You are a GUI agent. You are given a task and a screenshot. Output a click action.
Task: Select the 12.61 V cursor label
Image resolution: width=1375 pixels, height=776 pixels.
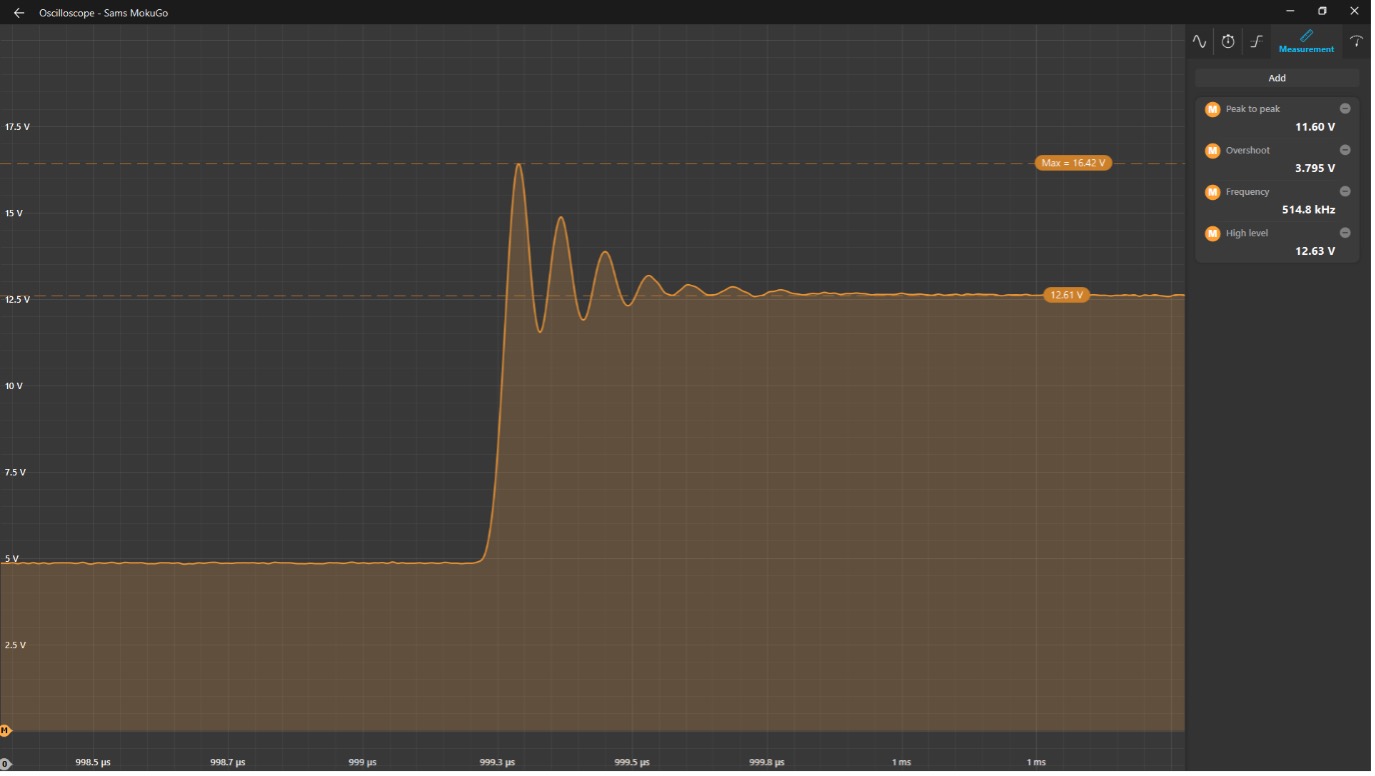pyautogui.click(x=1066, y=295)
